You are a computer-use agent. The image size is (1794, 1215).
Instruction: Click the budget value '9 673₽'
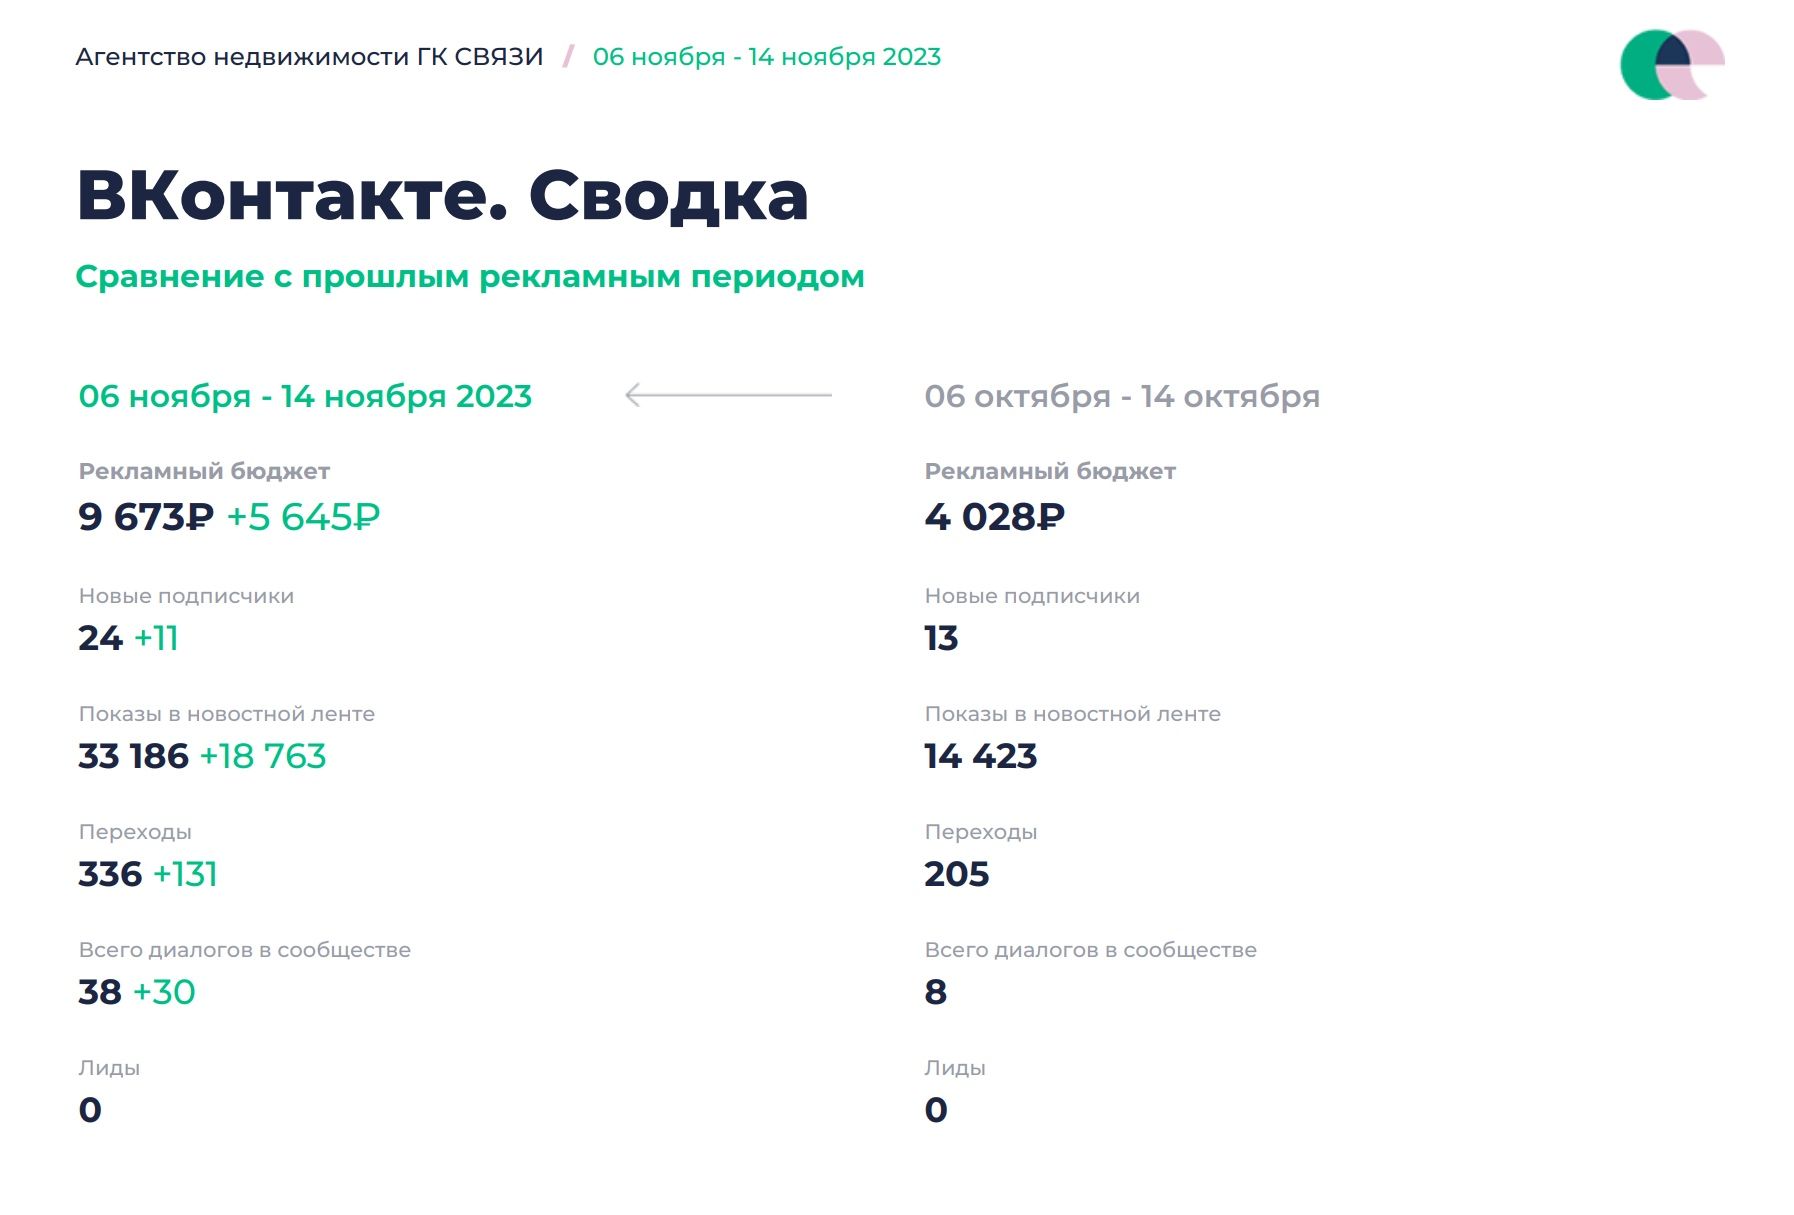[146, 517]
